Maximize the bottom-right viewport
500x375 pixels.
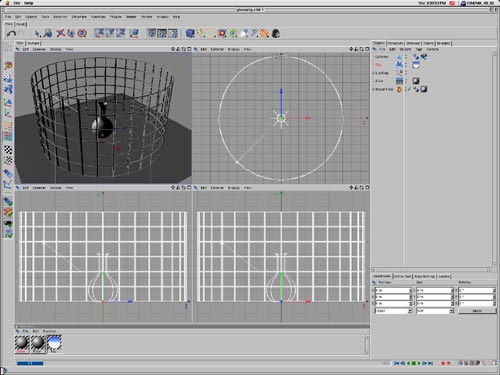point(367,188)
